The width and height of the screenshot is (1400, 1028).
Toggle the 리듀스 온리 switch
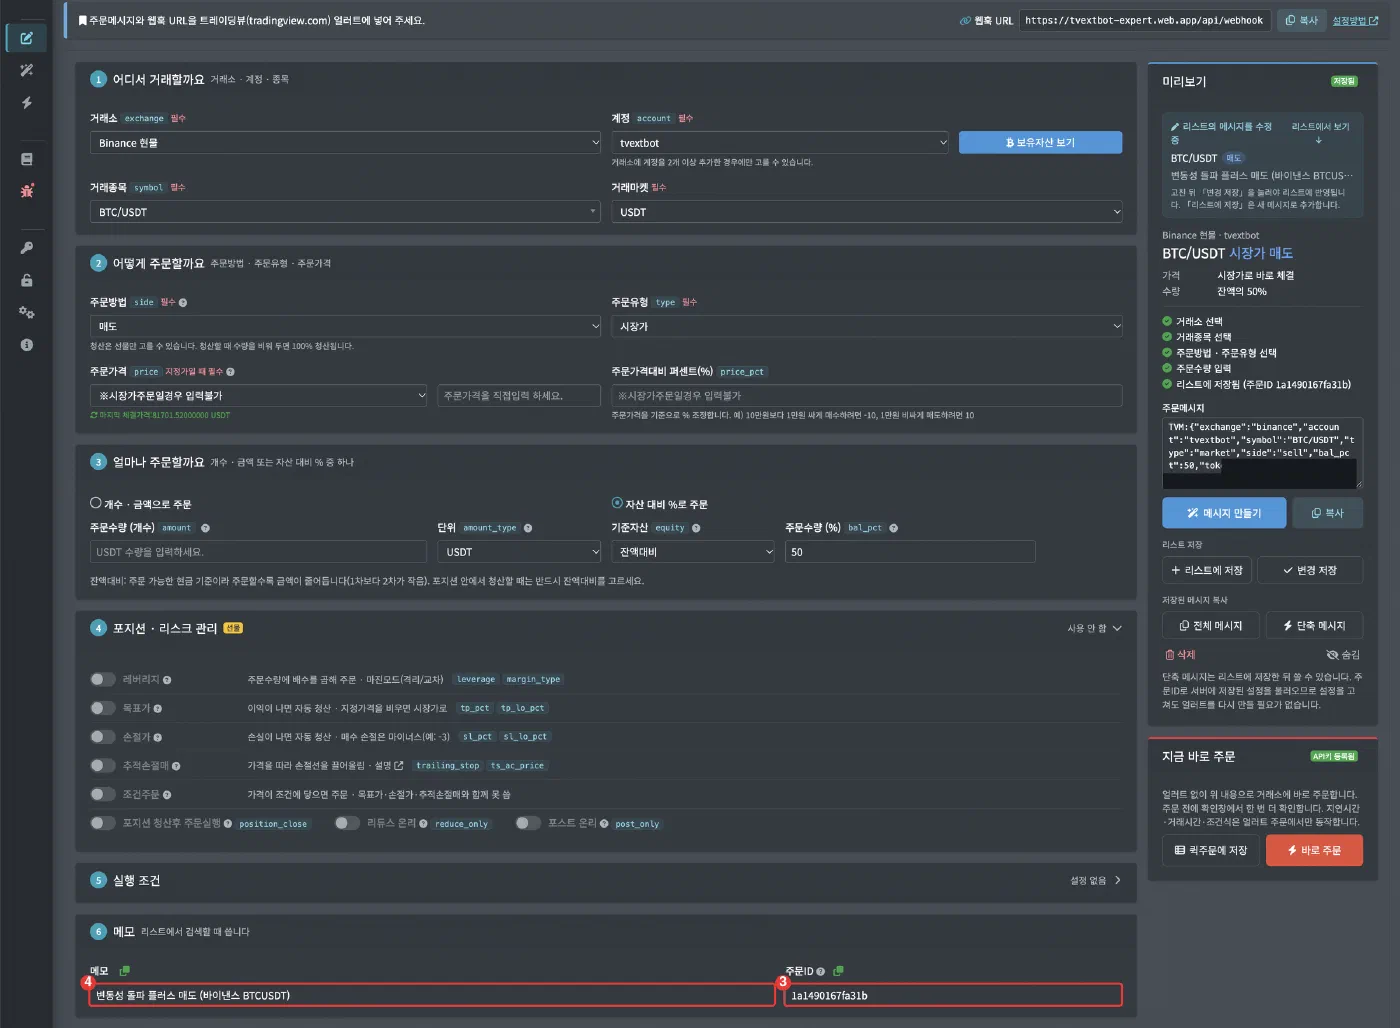(347, 823)
